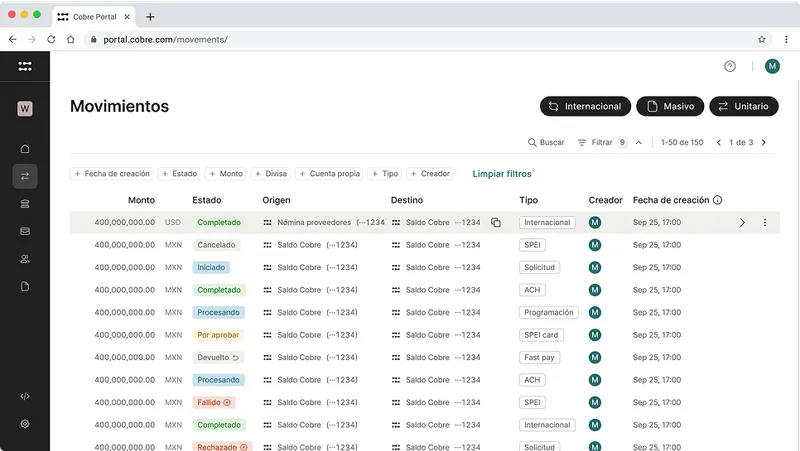This screenshot has height=451, width=800.
Task: Click the Movimientos page title
Action: 119,106
